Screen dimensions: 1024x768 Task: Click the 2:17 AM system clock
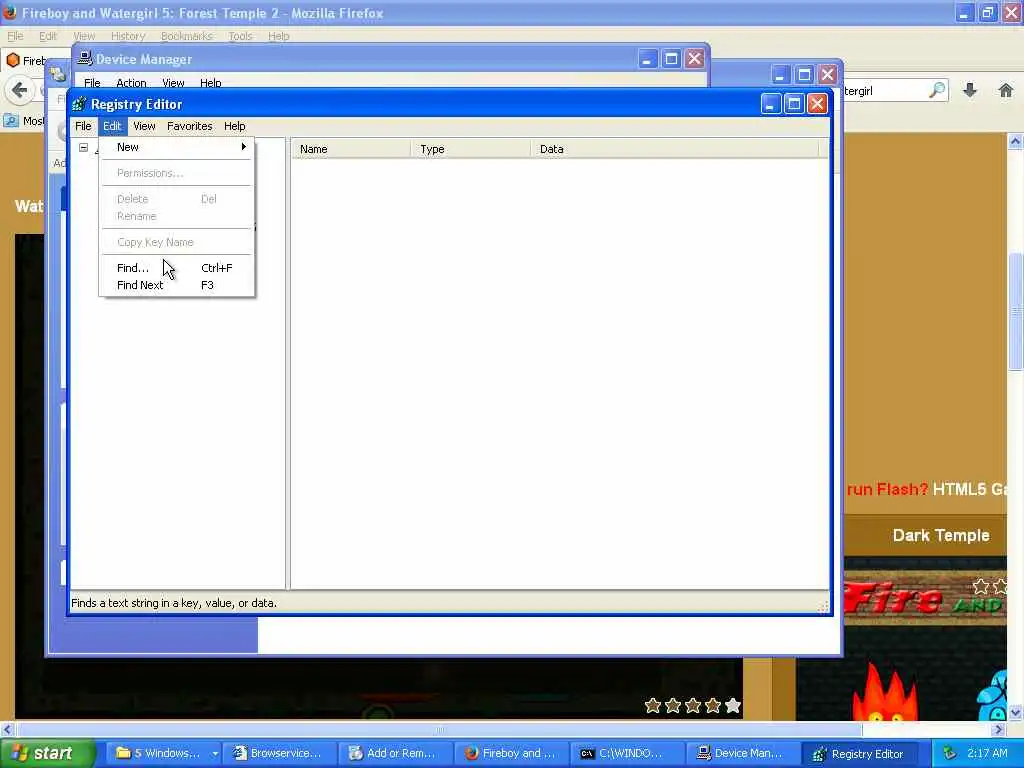[x=987, y=753]
